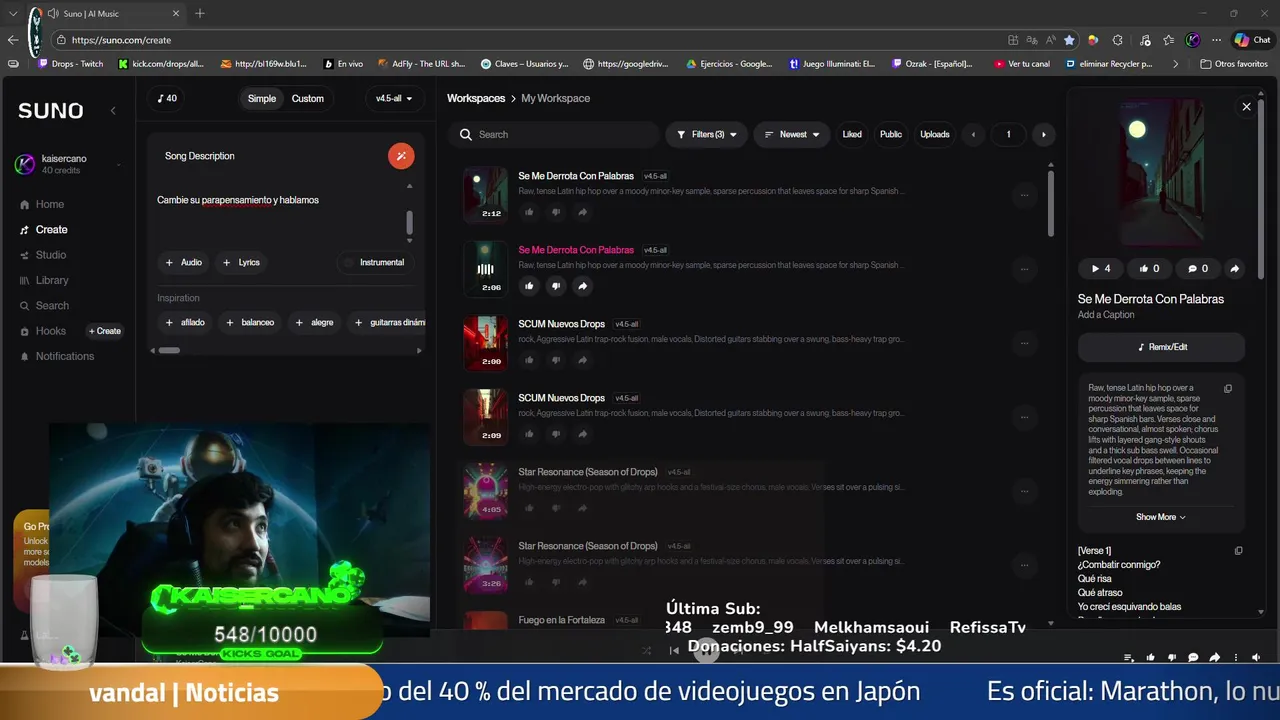Viewport: 1280px width, 720px height.
Task: Collapse the Suno sidebar with the arrow
Action: [113, 110]
